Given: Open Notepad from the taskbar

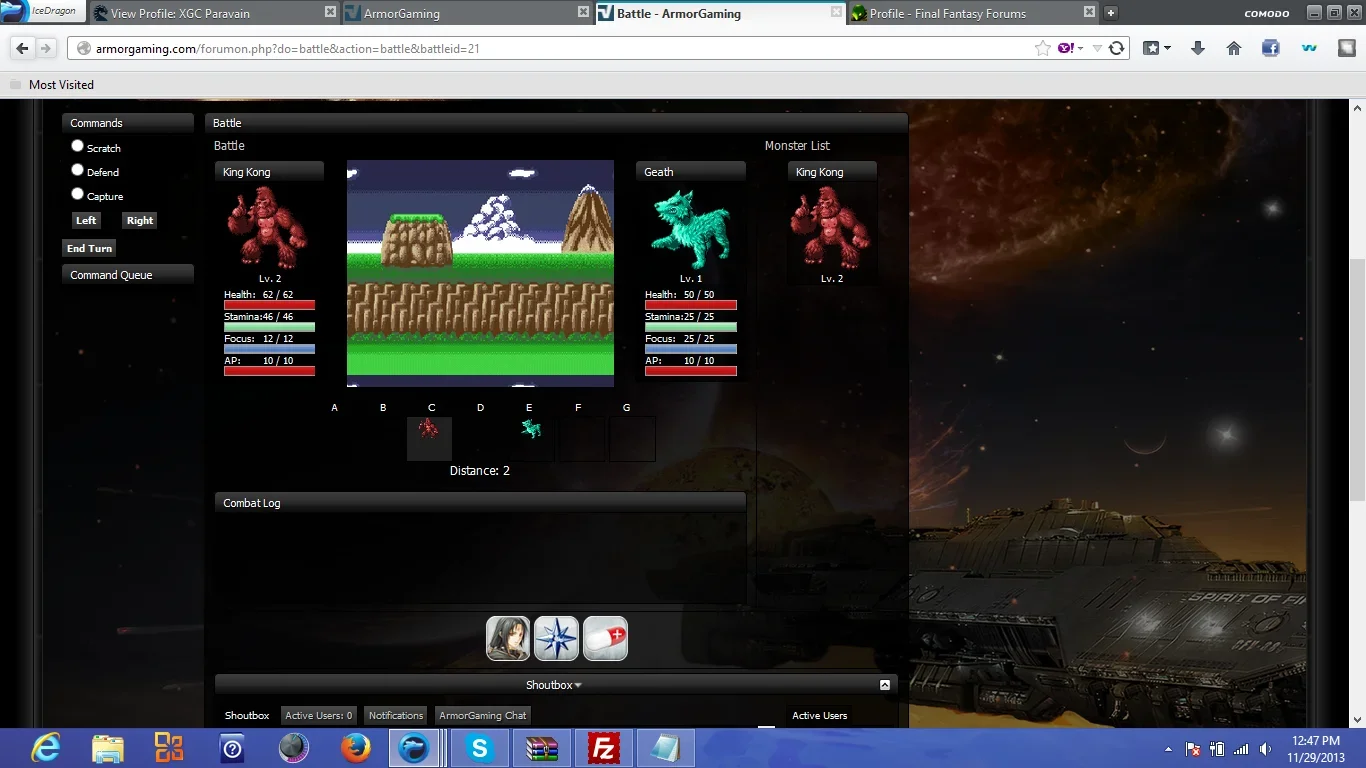Looking at the screenshot, I should 665,748.
